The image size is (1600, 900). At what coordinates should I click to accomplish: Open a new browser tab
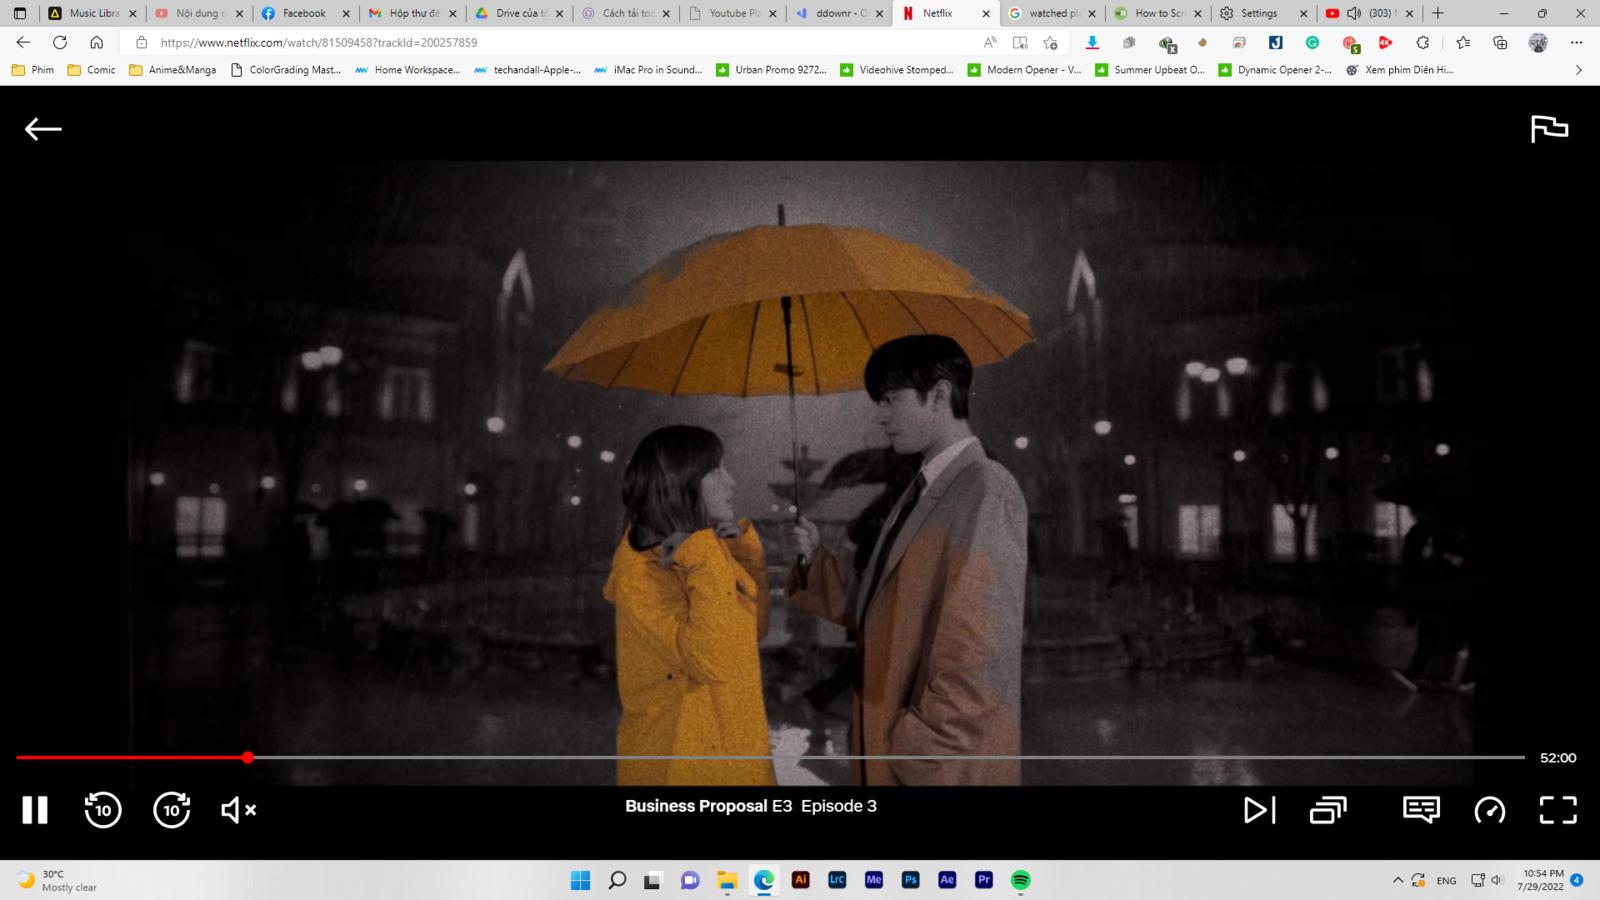[1438, 13]
